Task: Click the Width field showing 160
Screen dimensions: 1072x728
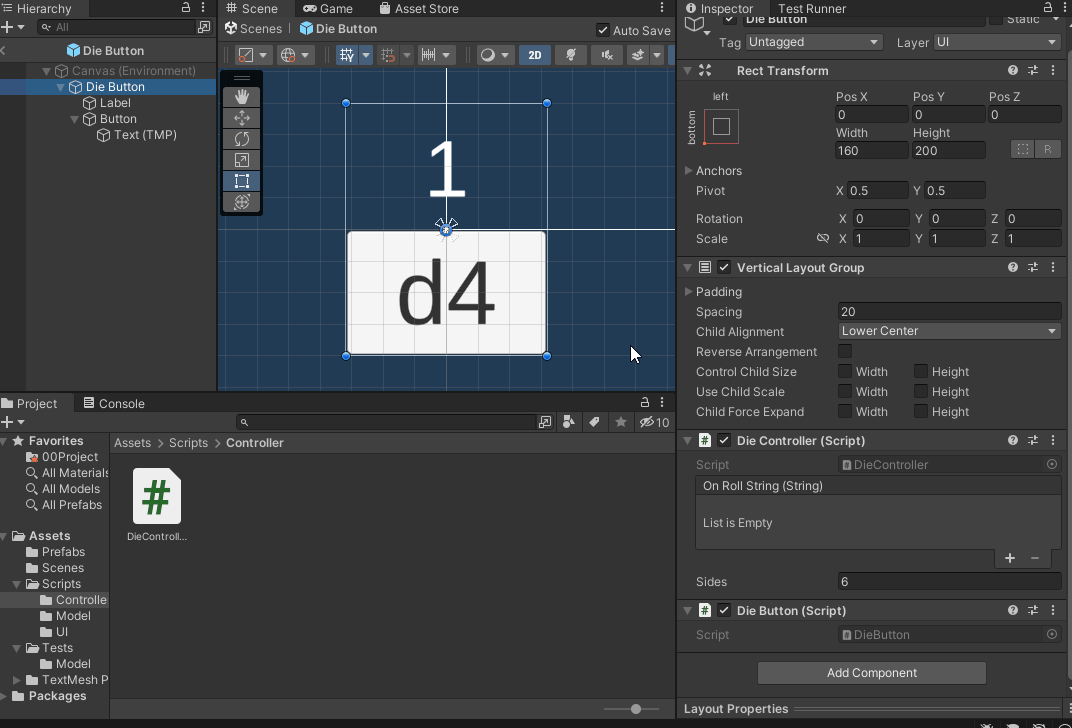Action: (x=872, y=150)
